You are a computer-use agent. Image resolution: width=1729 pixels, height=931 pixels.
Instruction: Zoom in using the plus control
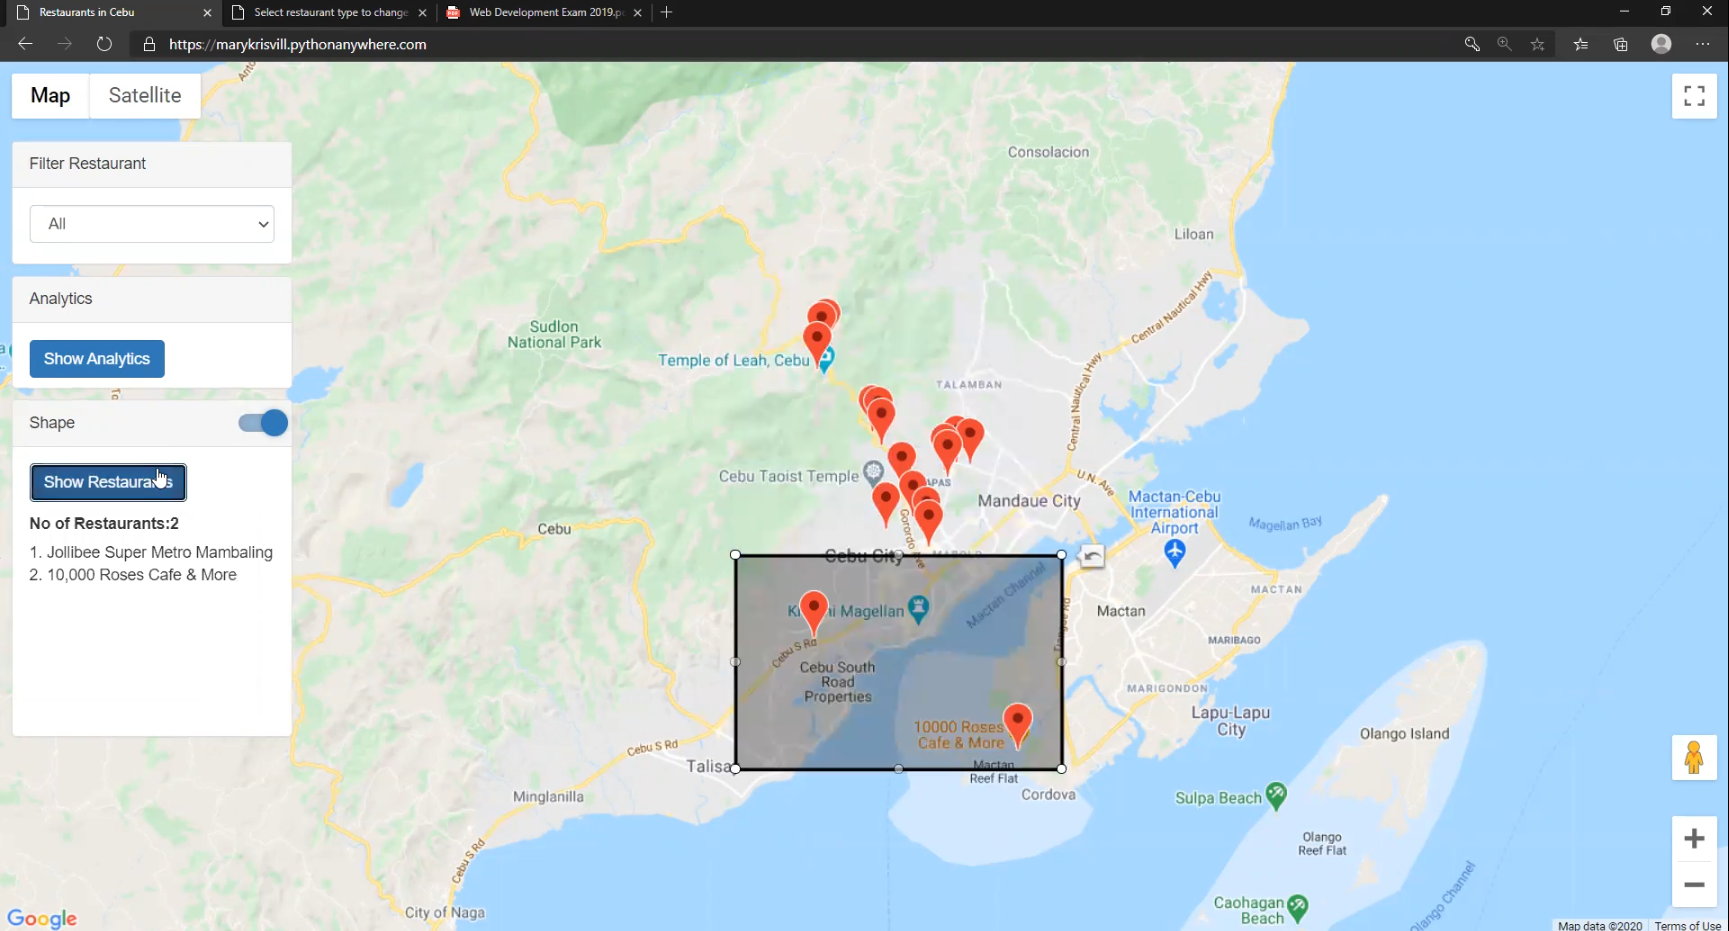(1694, 838)
